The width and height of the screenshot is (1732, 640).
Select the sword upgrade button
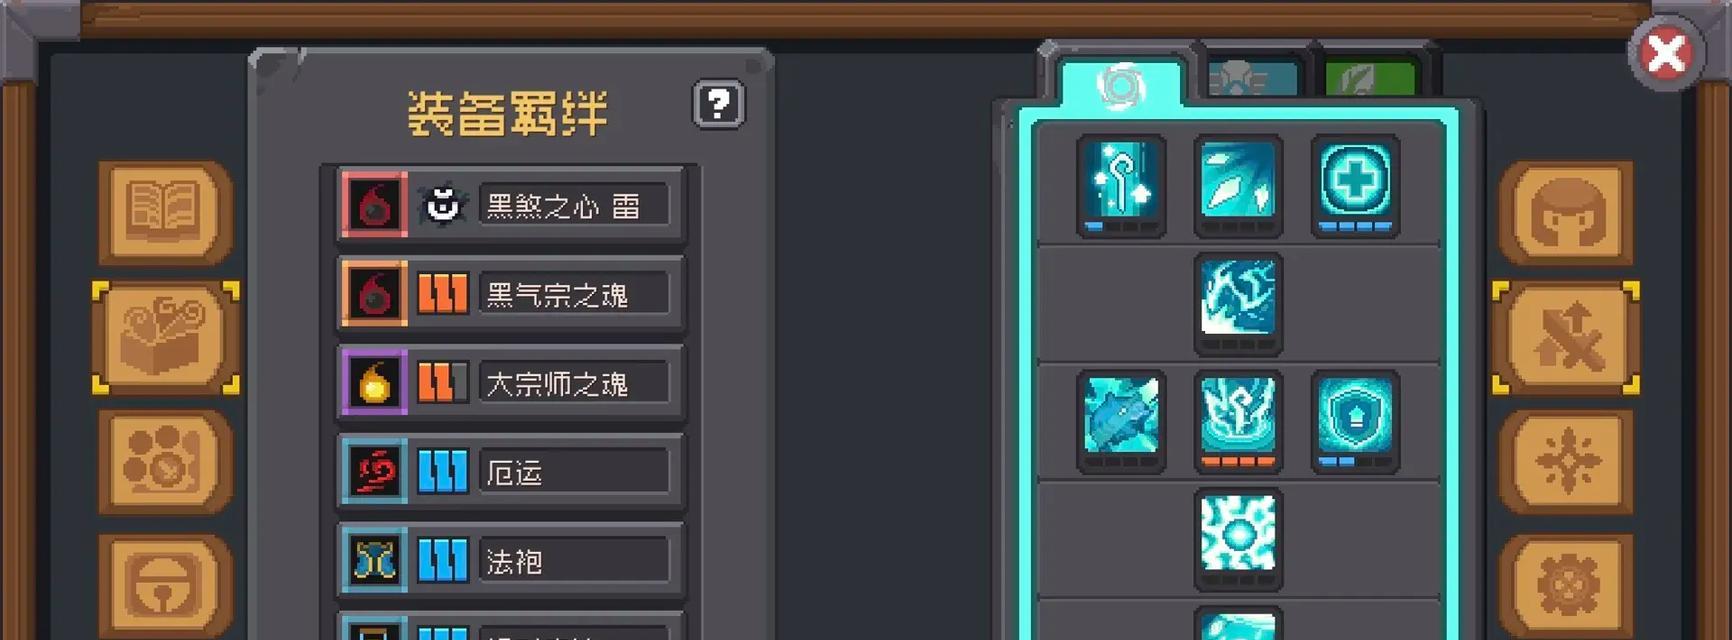tap(1566, 338)
